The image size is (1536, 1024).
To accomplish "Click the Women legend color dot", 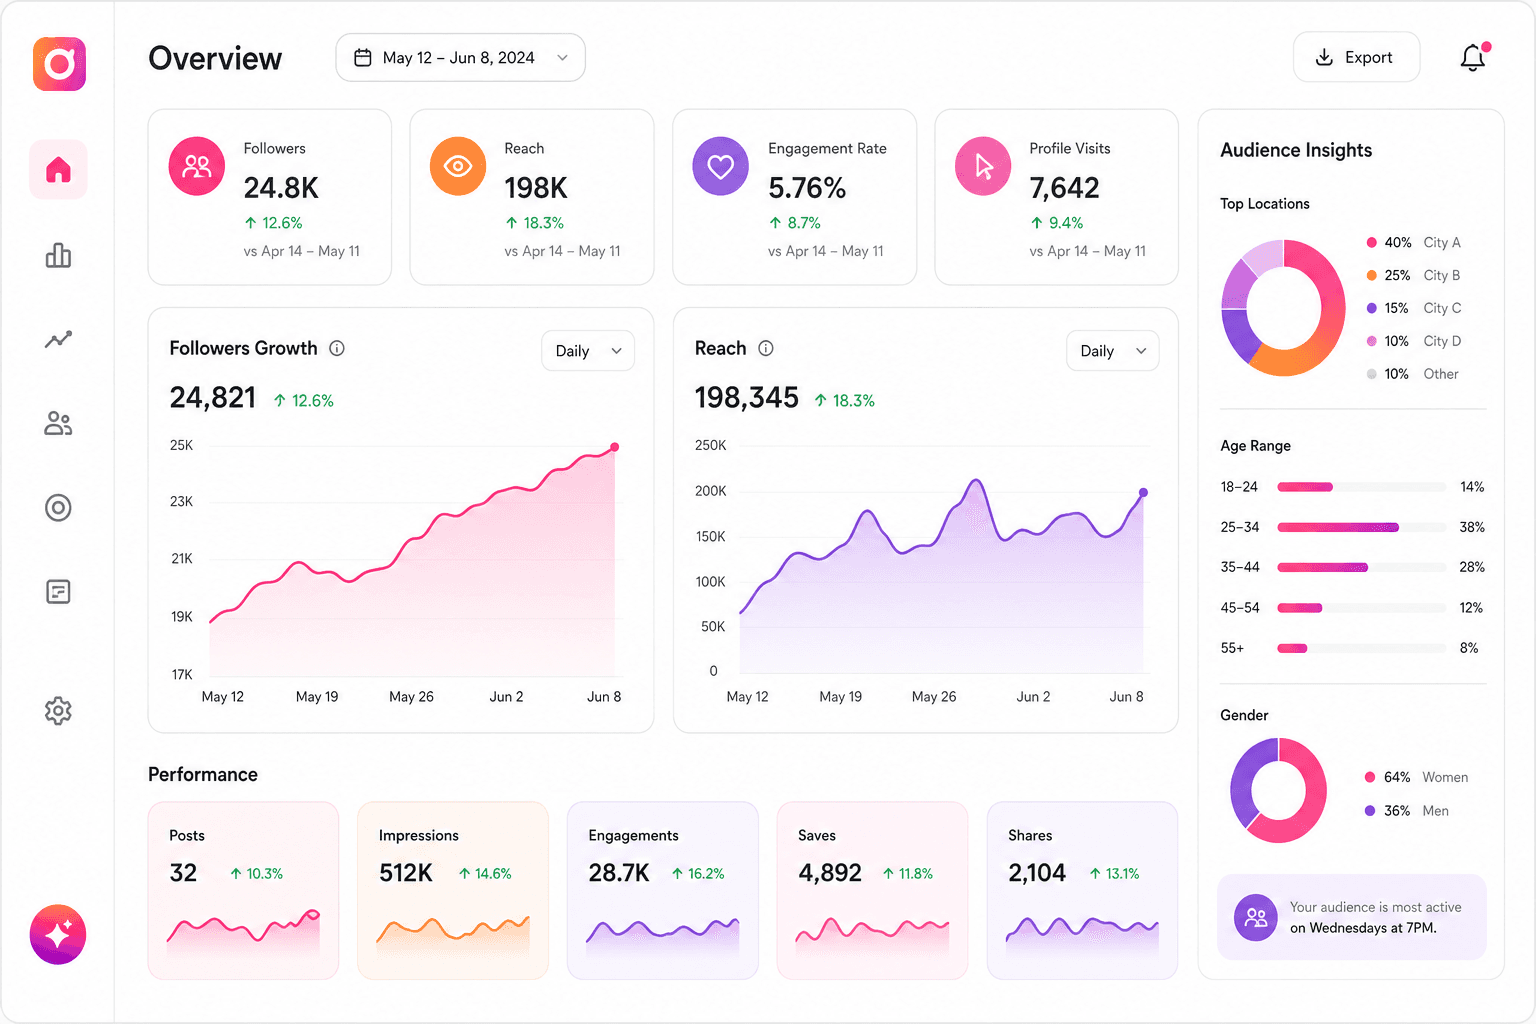I will [x=1370, y=778].
